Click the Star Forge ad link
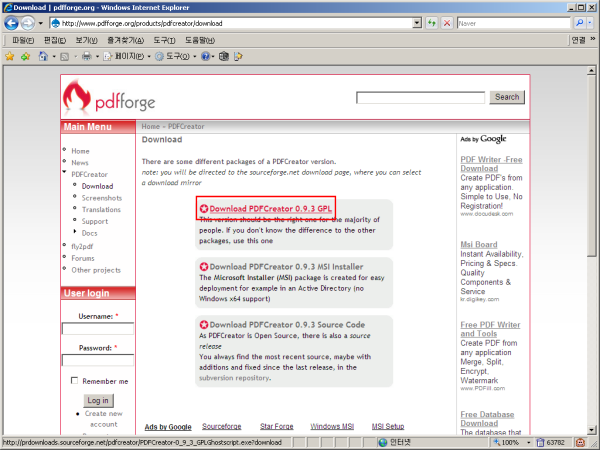 (x=276, y=426)
